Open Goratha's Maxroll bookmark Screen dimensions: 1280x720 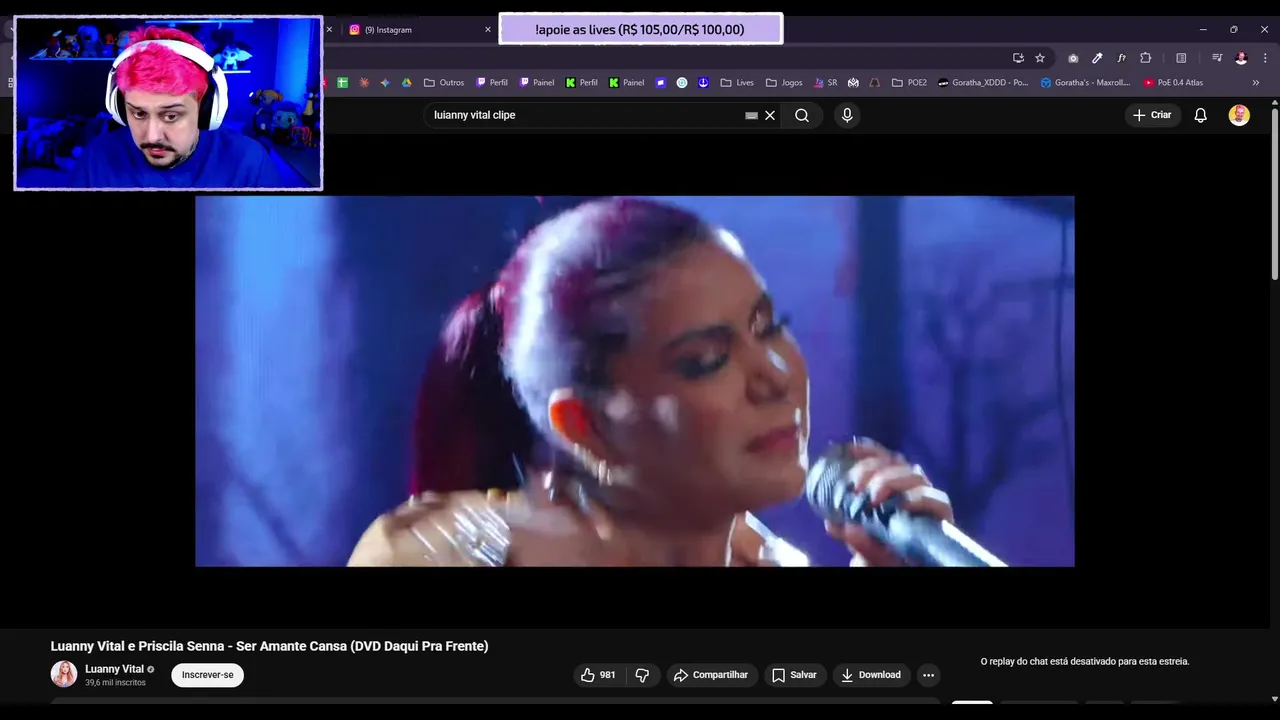click(1085, 83)
